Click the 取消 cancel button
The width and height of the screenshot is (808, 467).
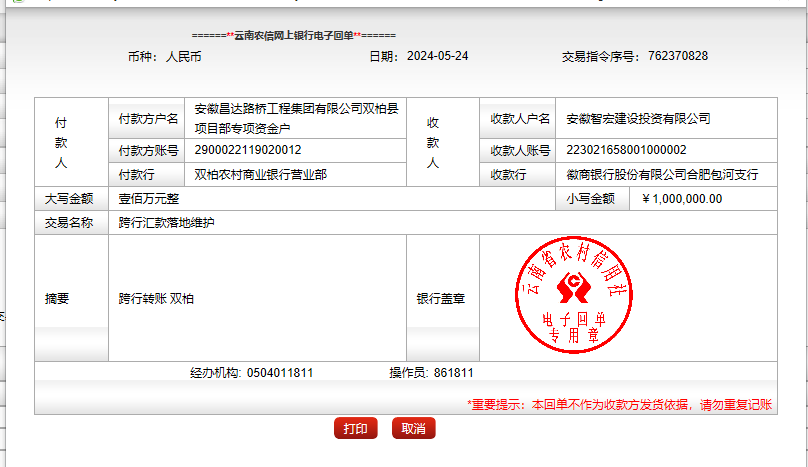pos(413,429)
